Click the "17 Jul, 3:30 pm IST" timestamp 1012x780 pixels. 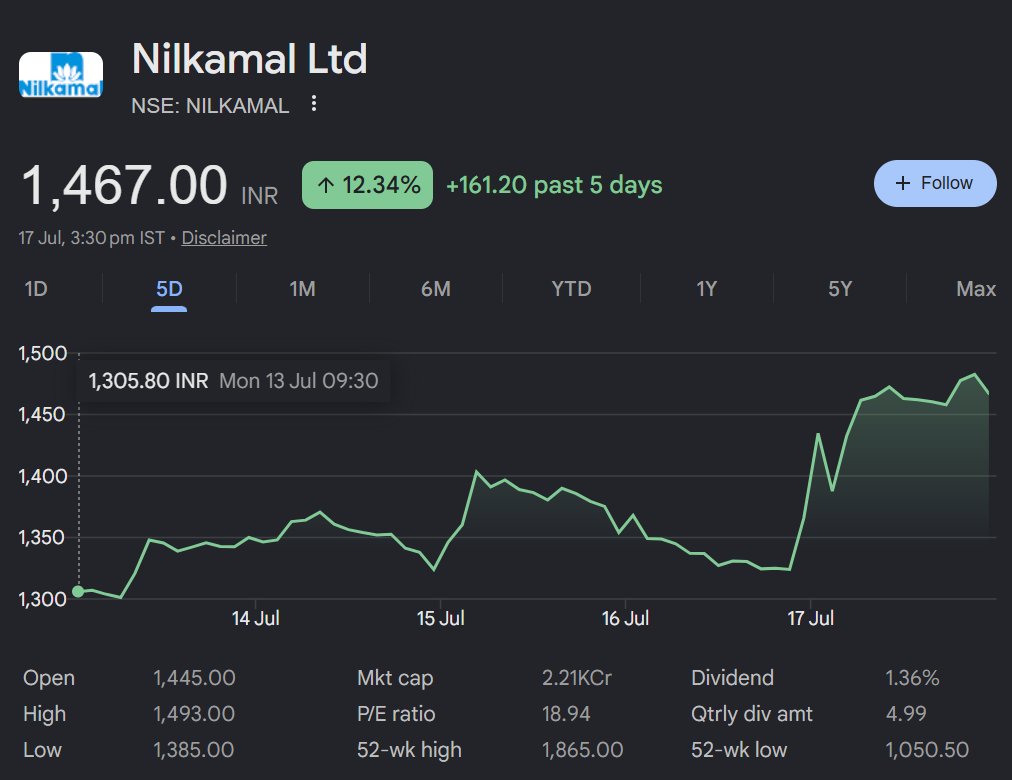(92, 238)
